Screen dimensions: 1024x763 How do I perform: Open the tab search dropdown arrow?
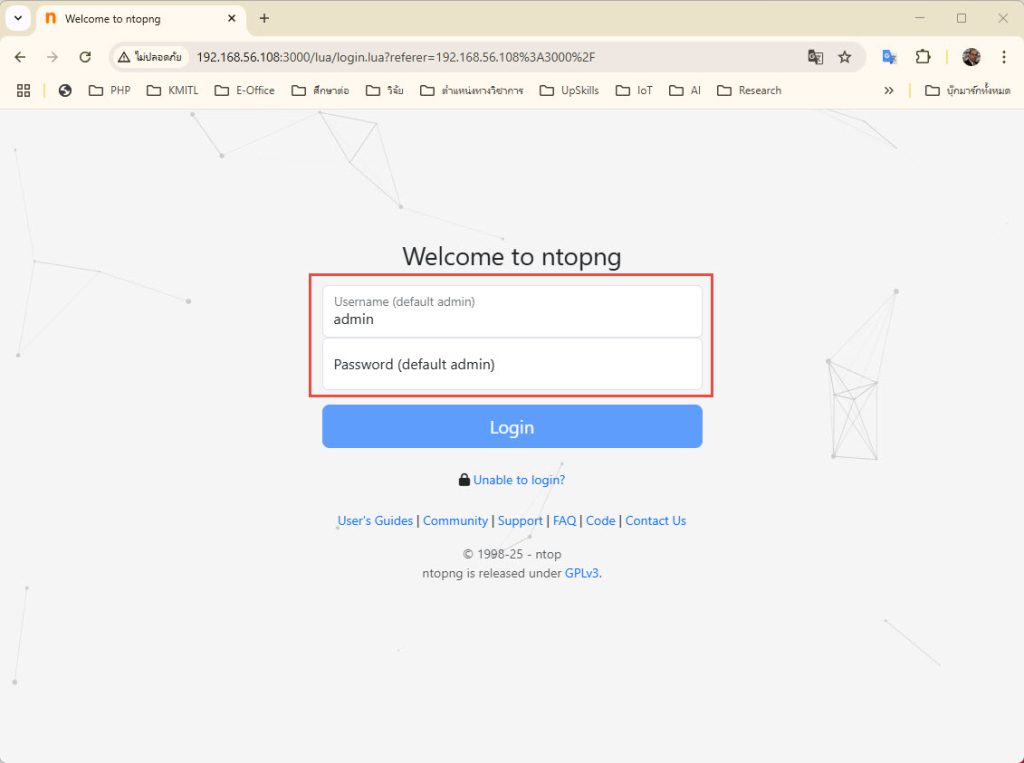coord(18,18)
